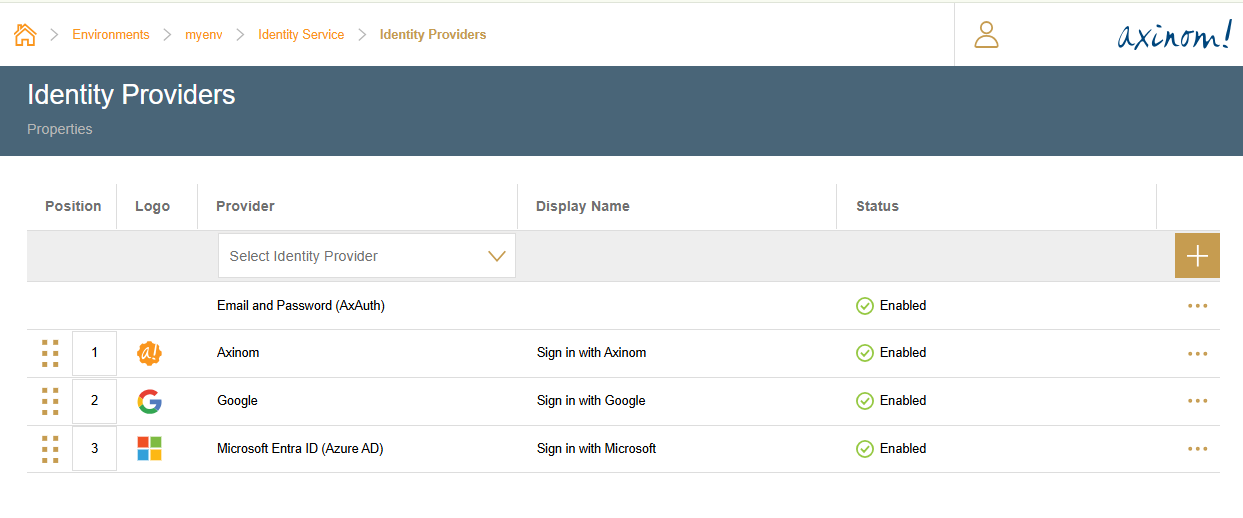Viewport: 1243px width, 518px height.
Task: Go to Environments in the breadcrumb
Action: [110, 35]
